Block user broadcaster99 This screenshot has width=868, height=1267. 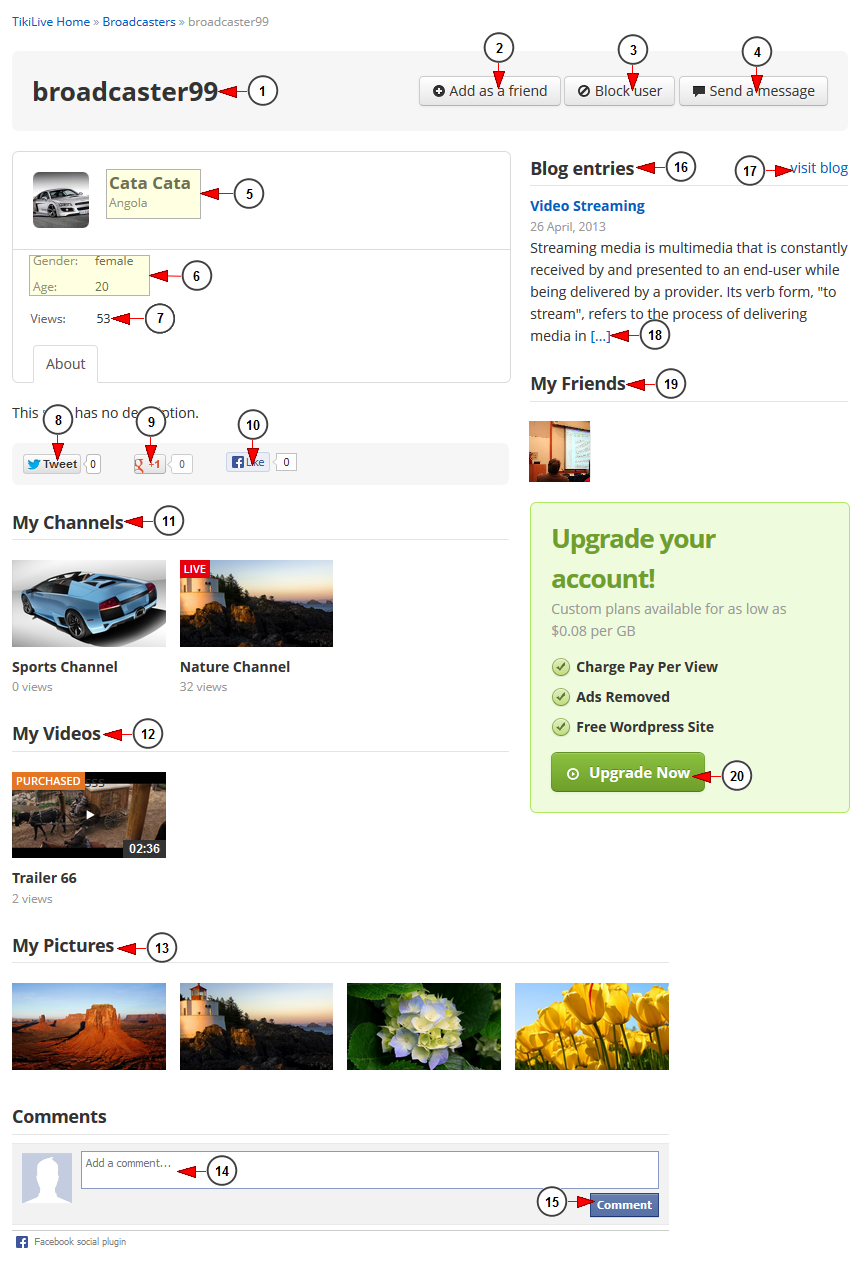(x=620, y=91)
